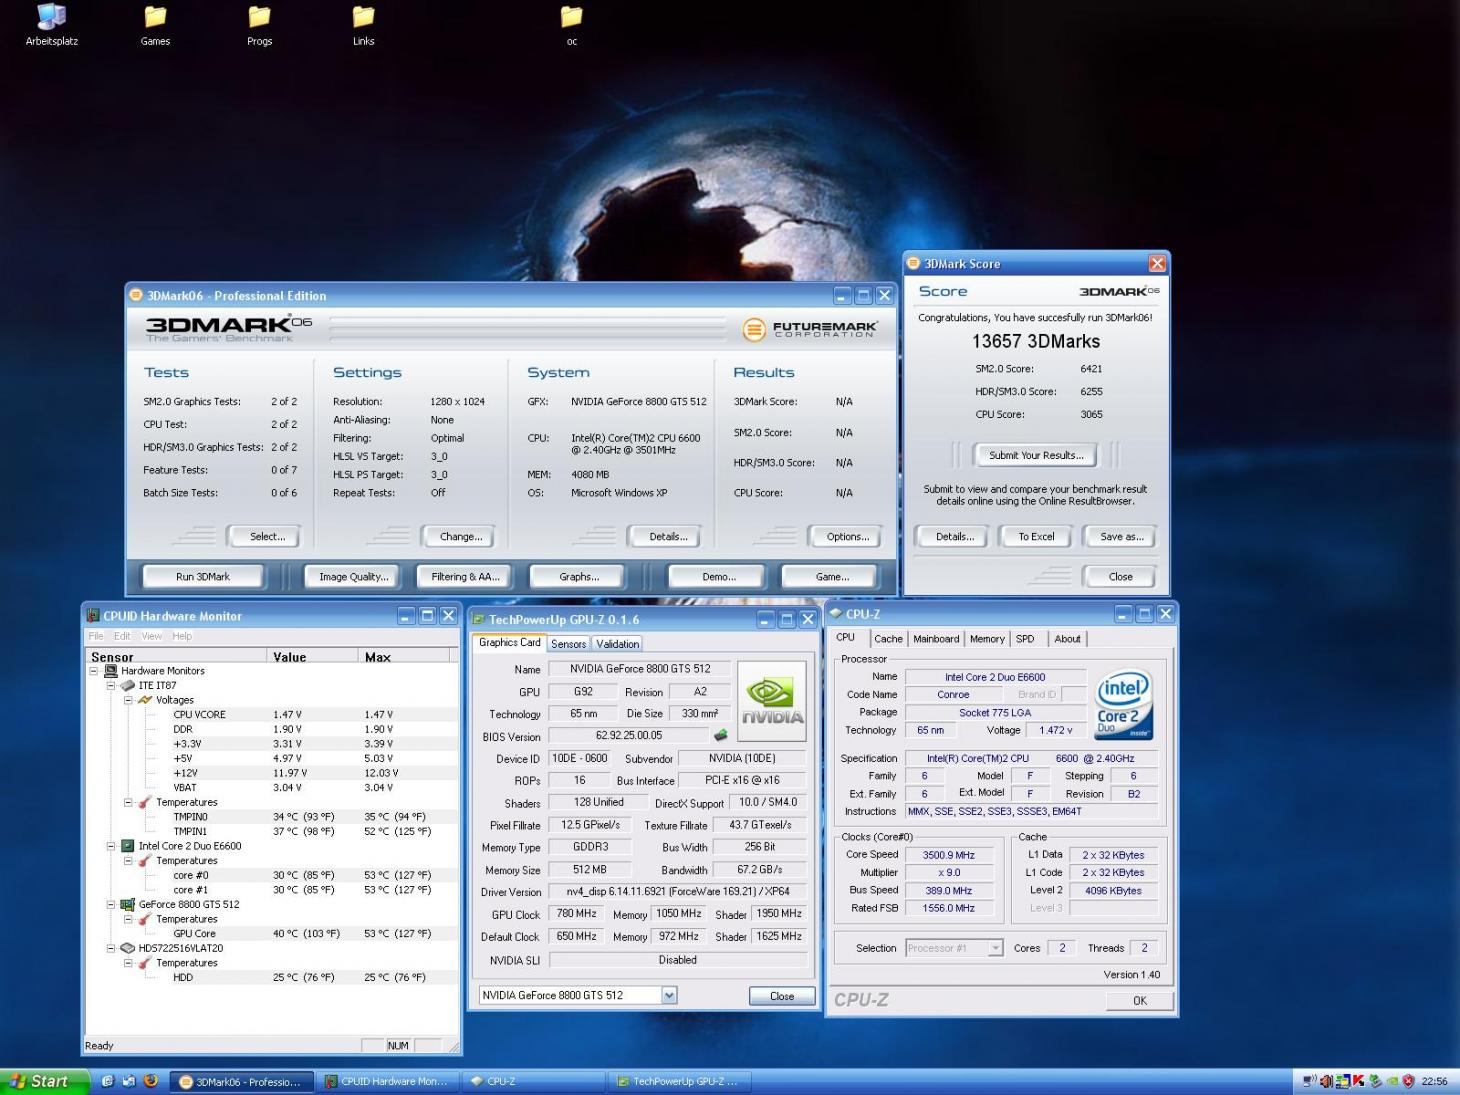Click the chip icon next to ITE IT87
The width and height of the screenshot is (1460, 1095).
pyautogui.click(x=128, y=686)
